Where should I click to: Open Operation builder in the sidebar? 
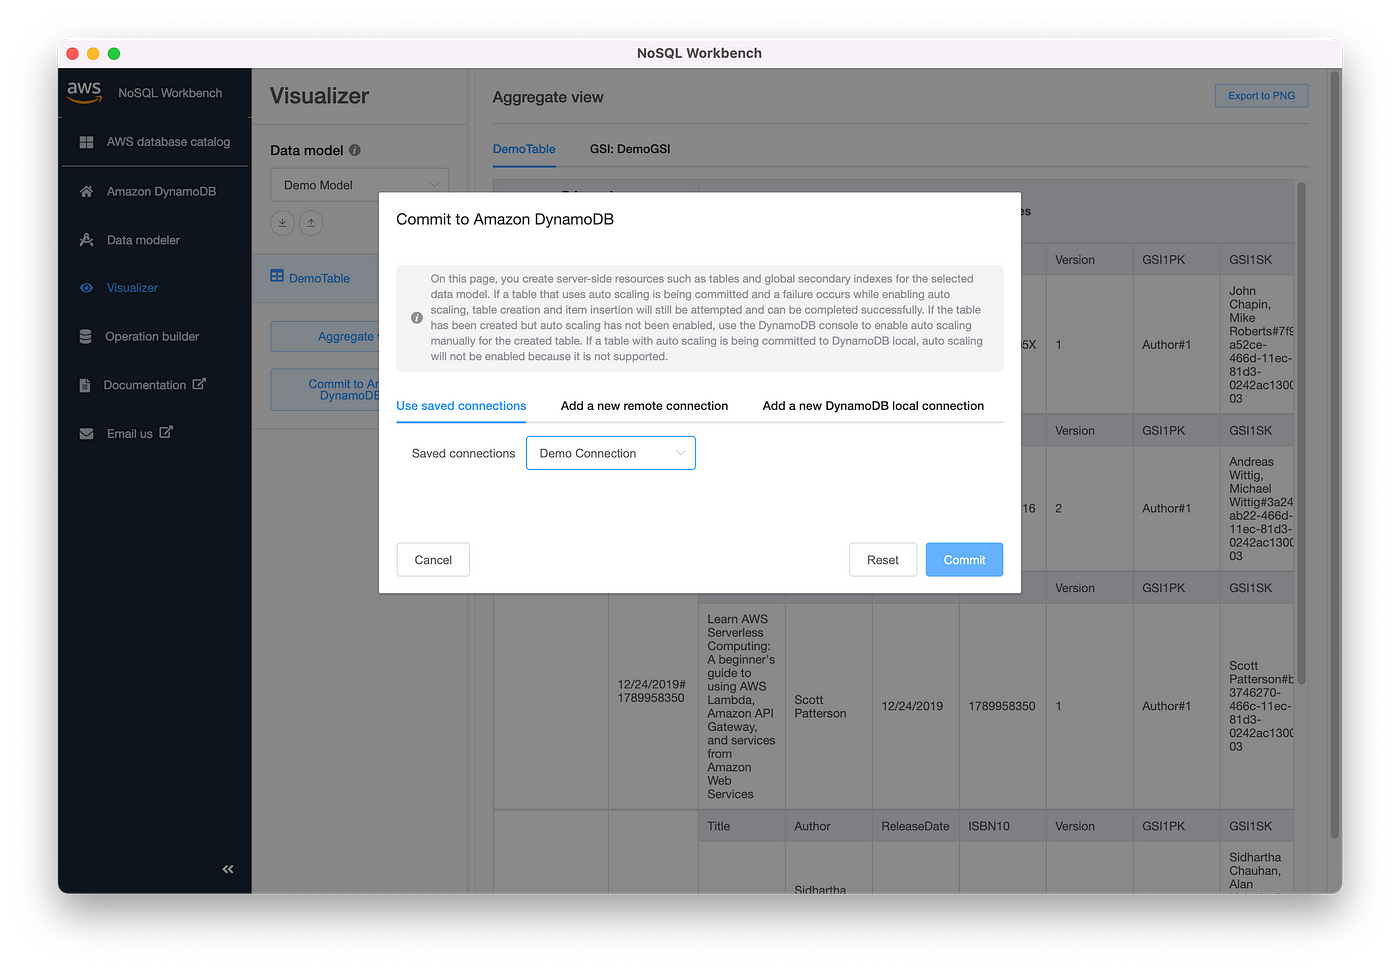point(154,337)
